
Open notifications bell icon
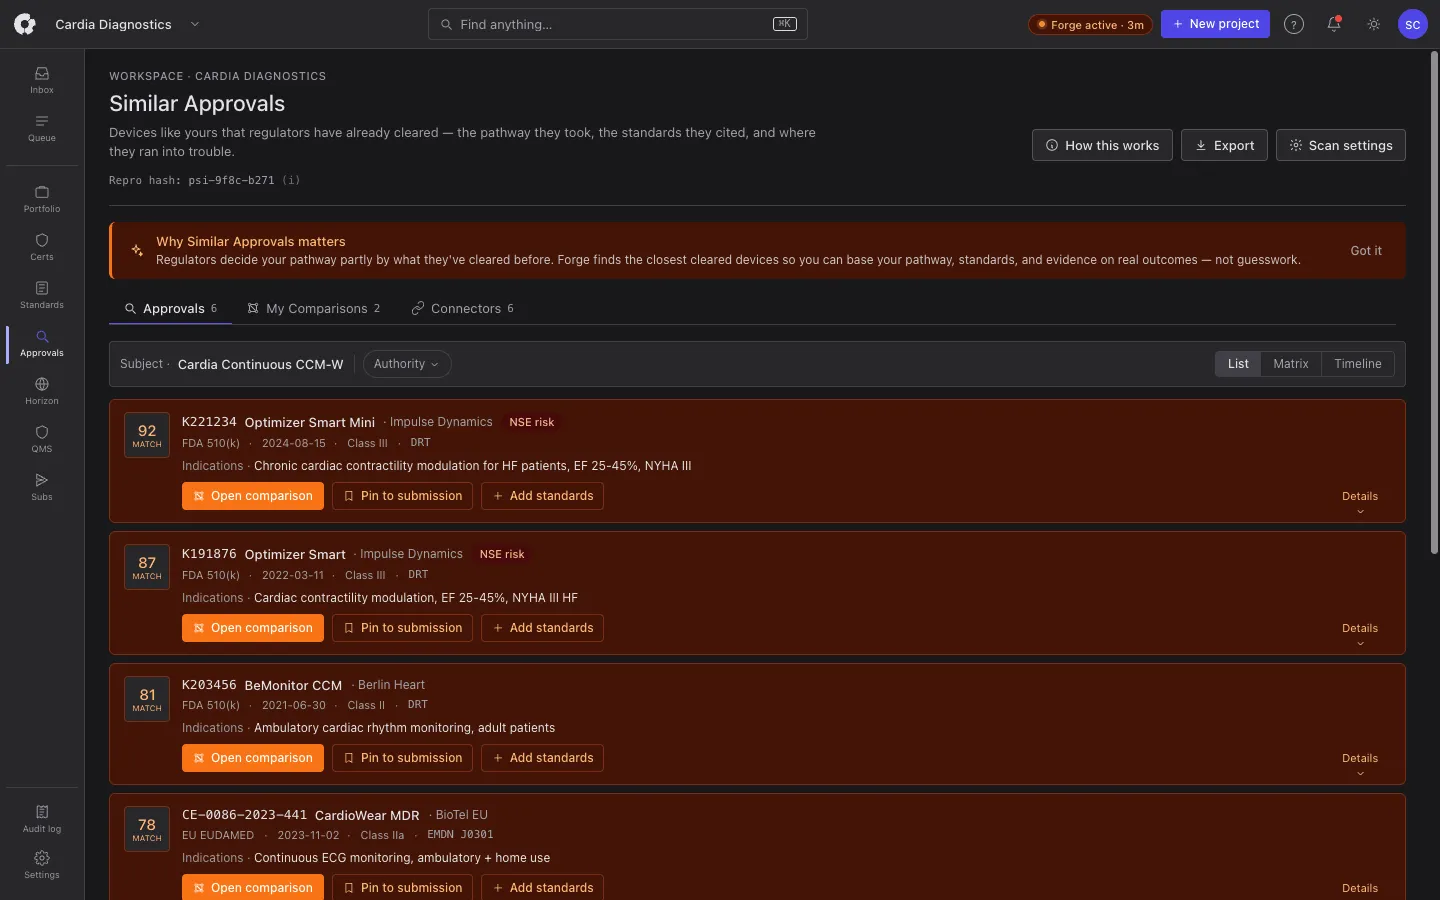pos(1334,24)
